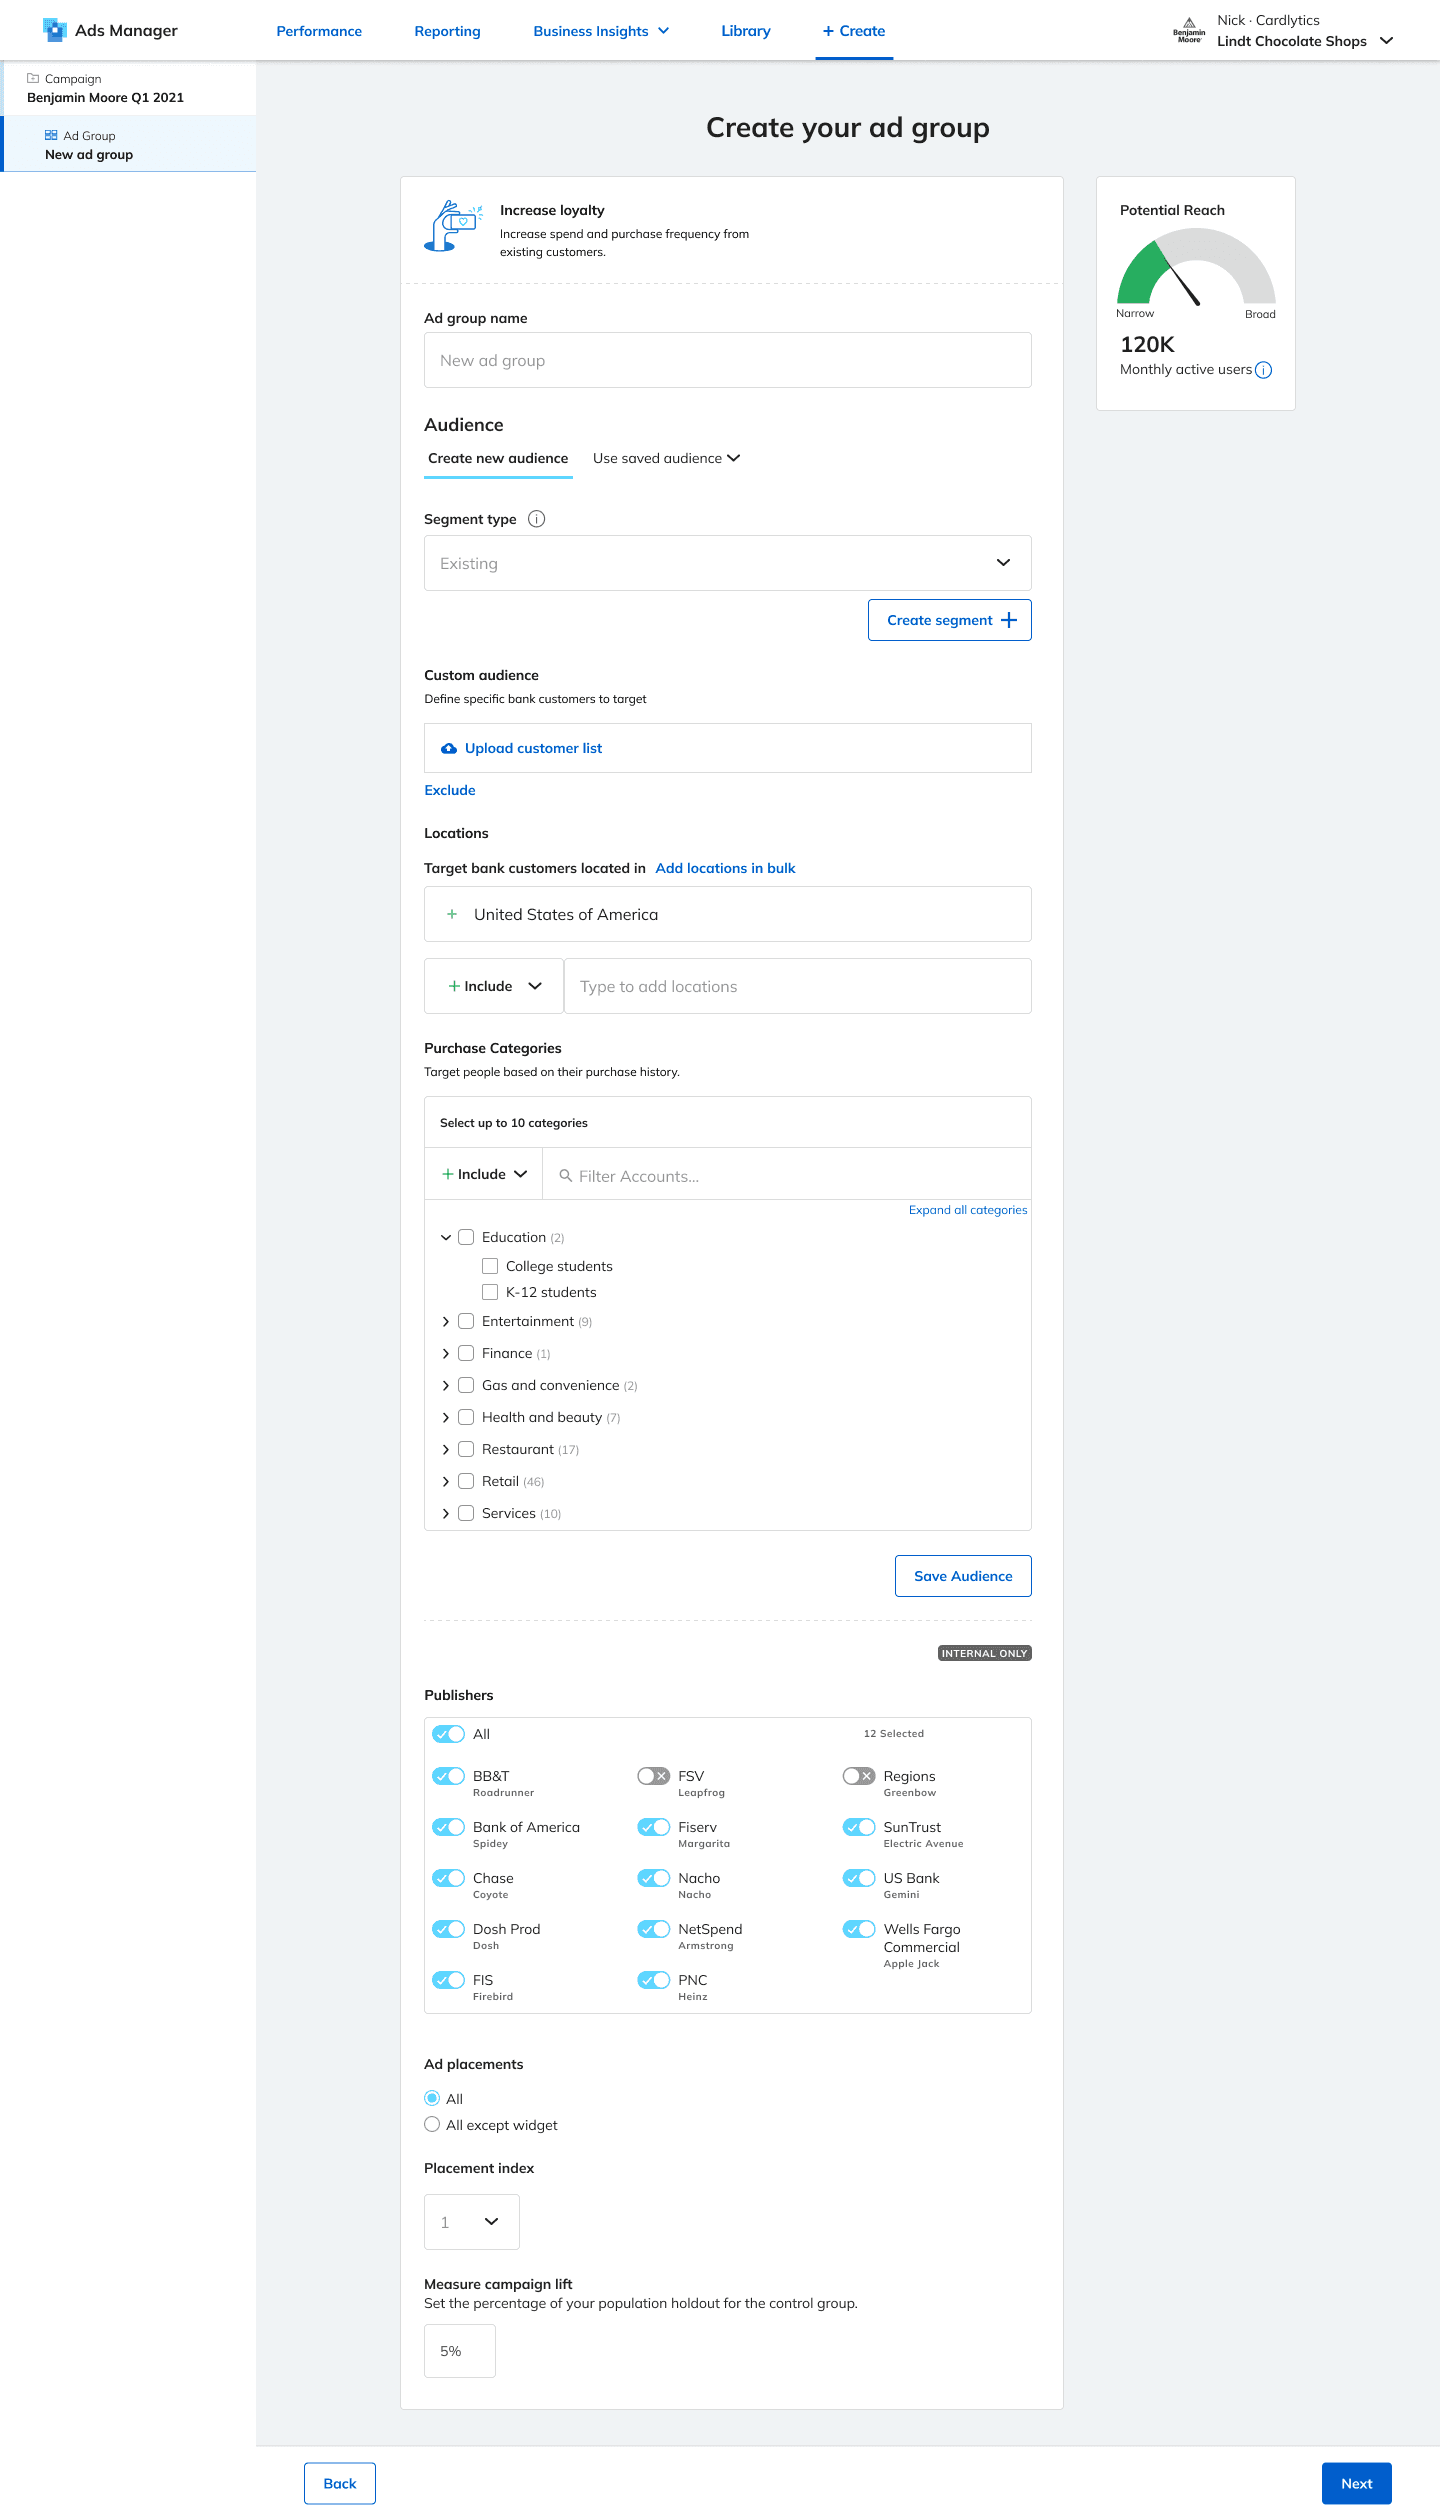
Task: Switch off the Fiserv publisher
Action: 654,1827
